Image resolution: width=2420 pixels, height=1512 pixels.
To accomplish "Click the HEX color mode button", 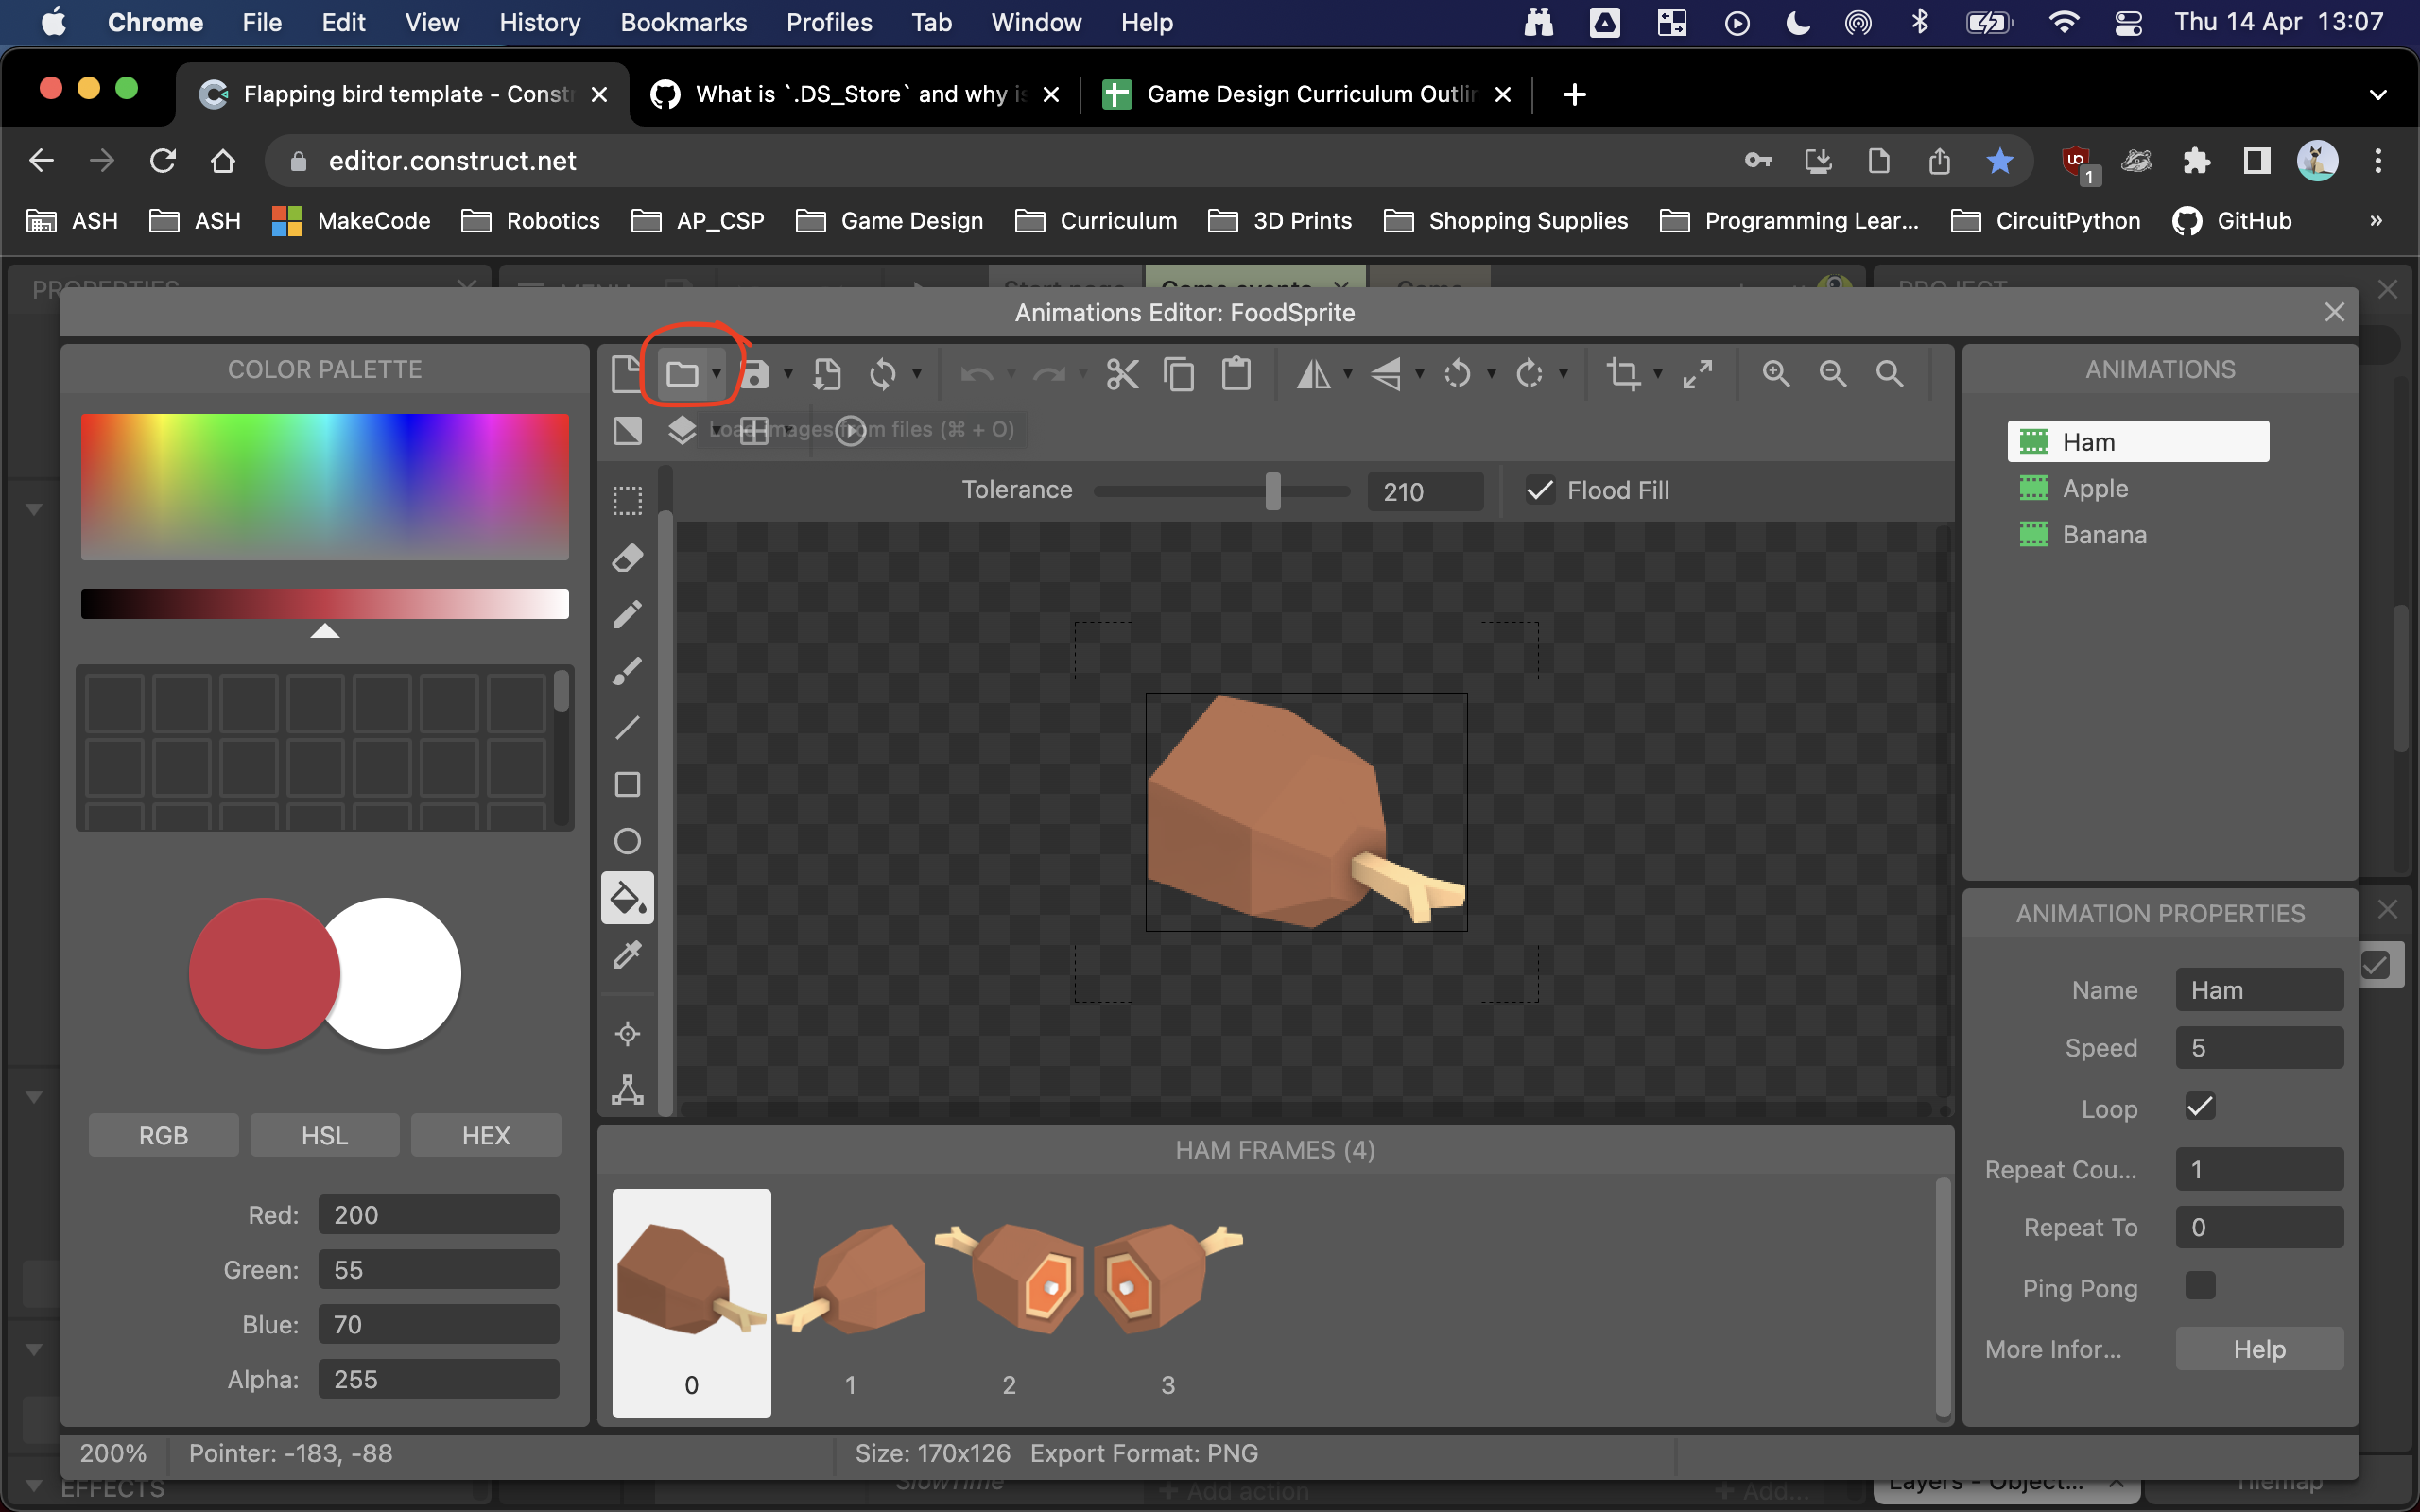I will coord(486,1135).
